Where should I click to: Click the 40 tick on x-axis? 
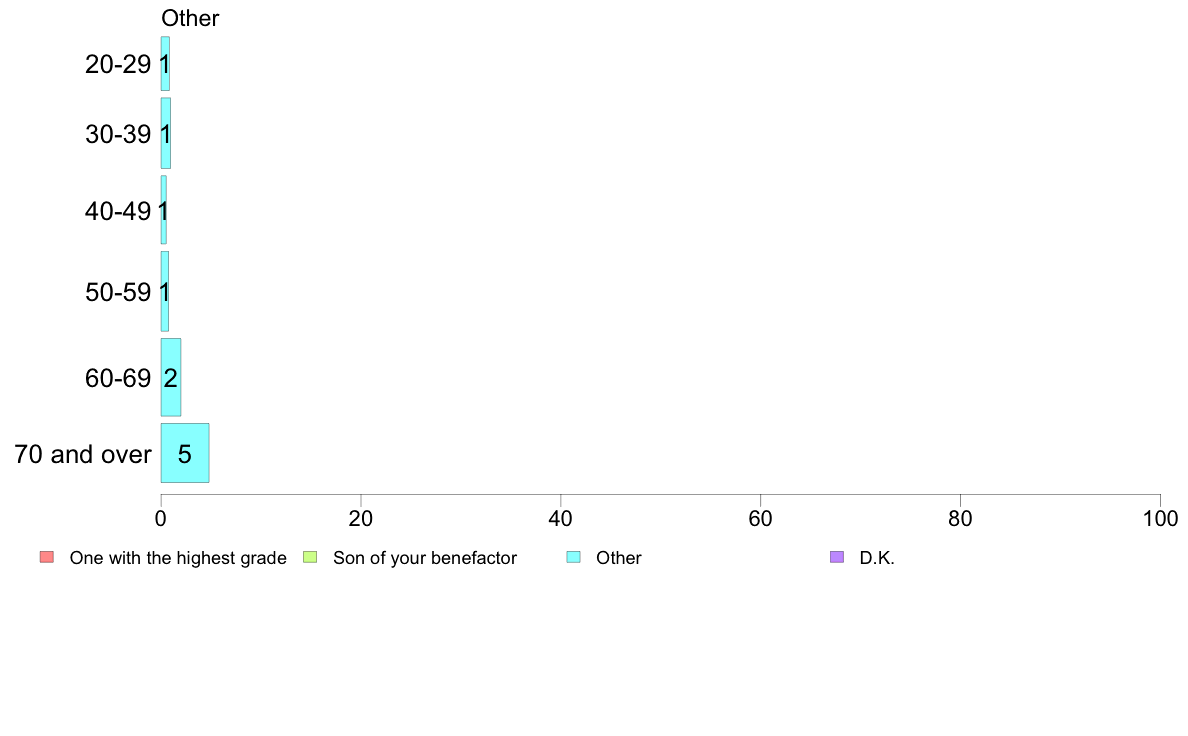click(561, 518)
